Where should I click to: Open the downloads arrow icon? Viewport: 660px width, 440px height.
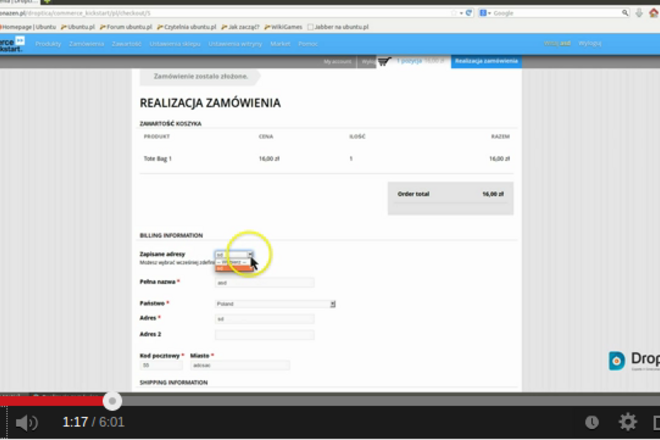click(639, 13)
